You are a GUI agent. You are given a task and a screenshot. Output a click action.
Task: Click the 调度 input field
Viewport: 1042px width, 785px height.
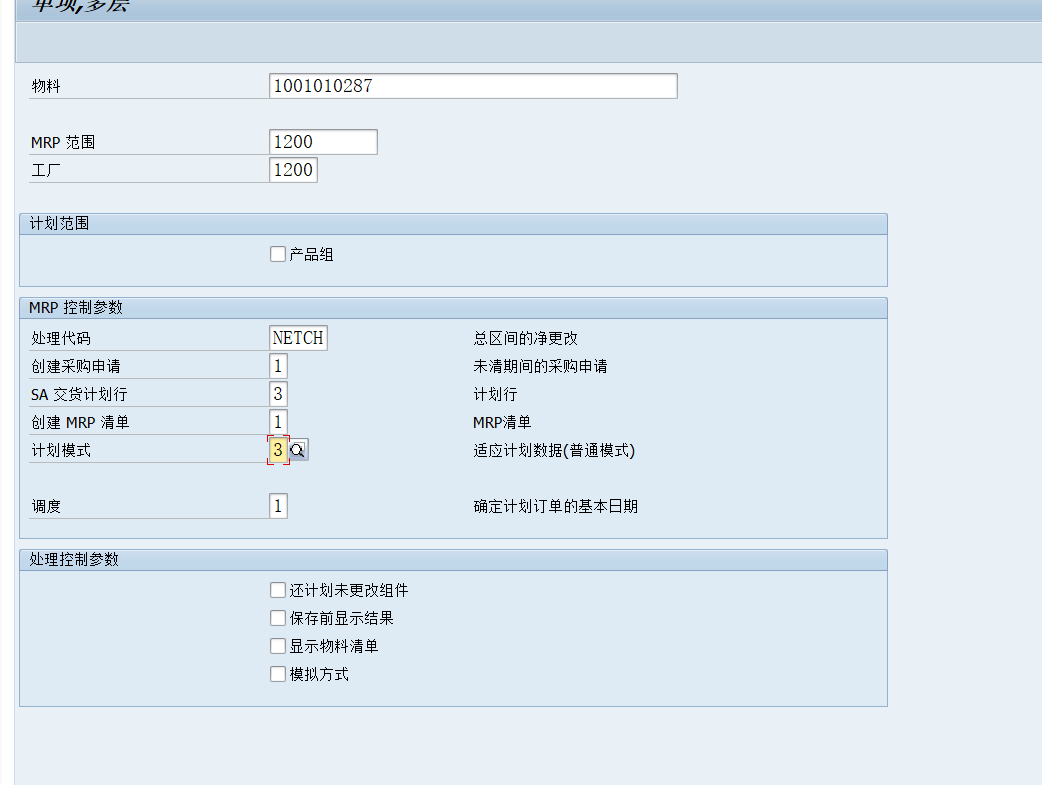tap(278, 505)
